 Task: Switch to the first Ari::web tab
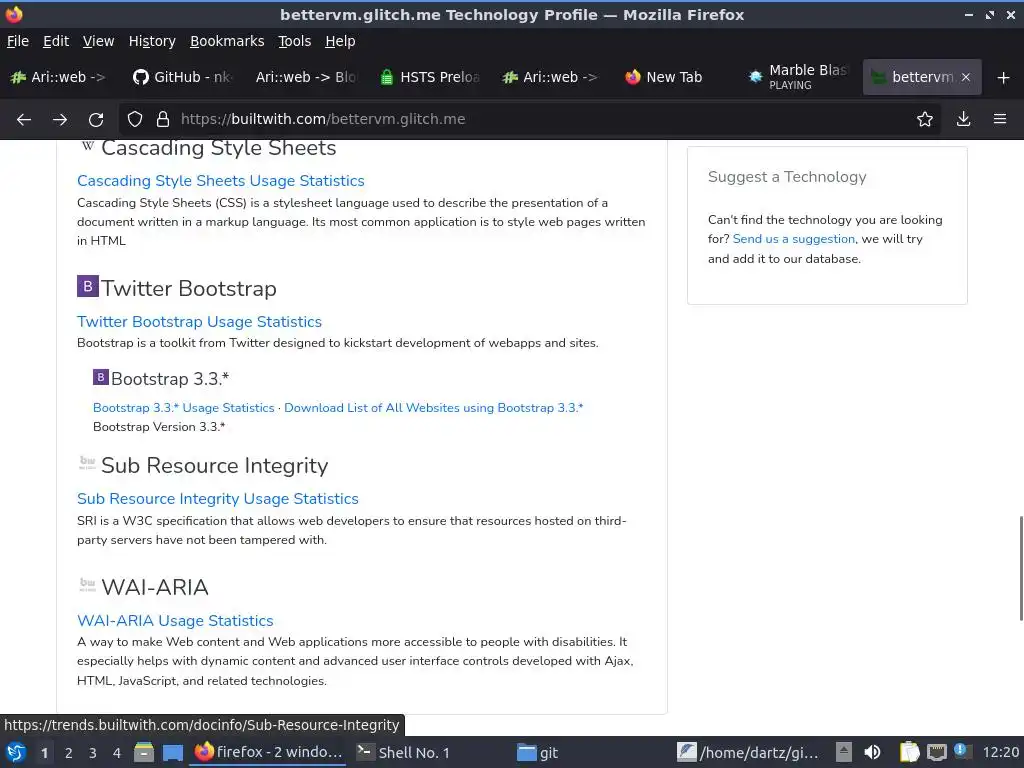point(59,77)
